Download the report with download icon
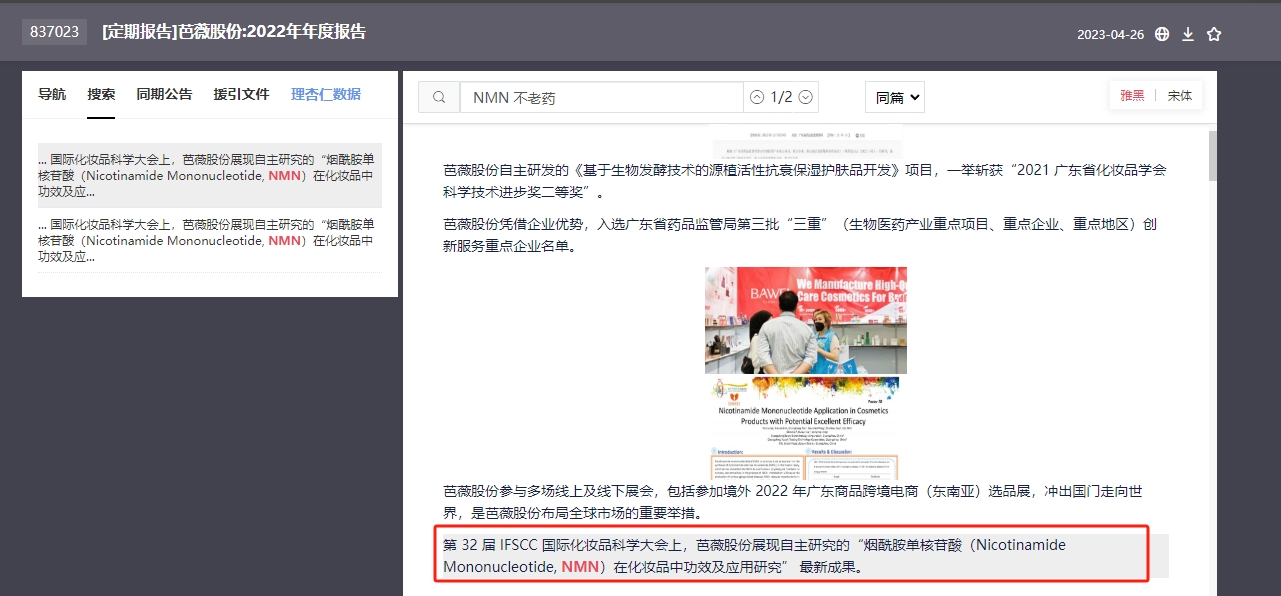This screenshot has height=596, width=1281. click(1188, 34)
